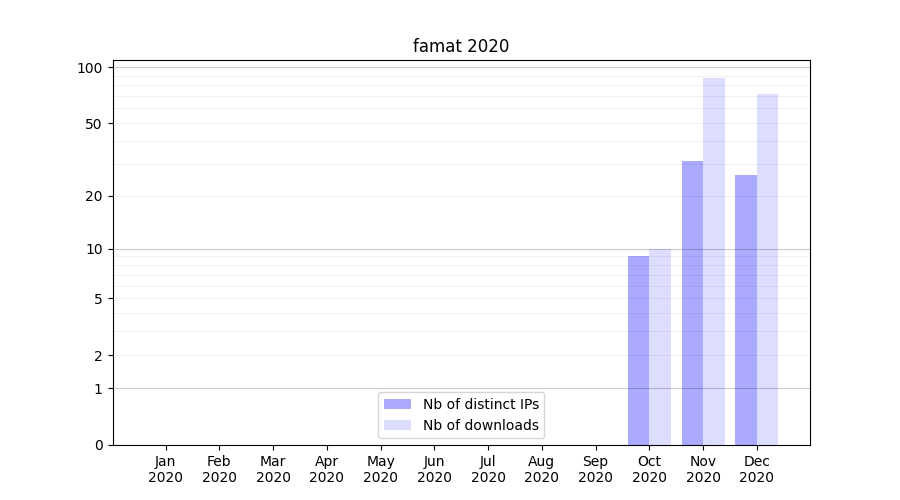Click the October distinct IPs bar
The height and width of the screenshot is (500, 900).
638,350
